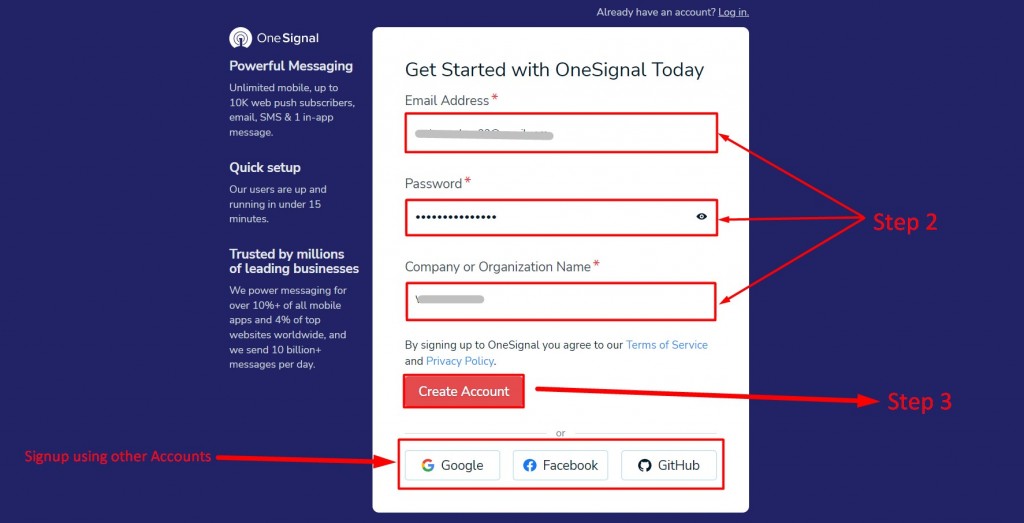Sign up with GitHub button
The width and height of the screenshot is (1024, 523).
coord(669,466)
